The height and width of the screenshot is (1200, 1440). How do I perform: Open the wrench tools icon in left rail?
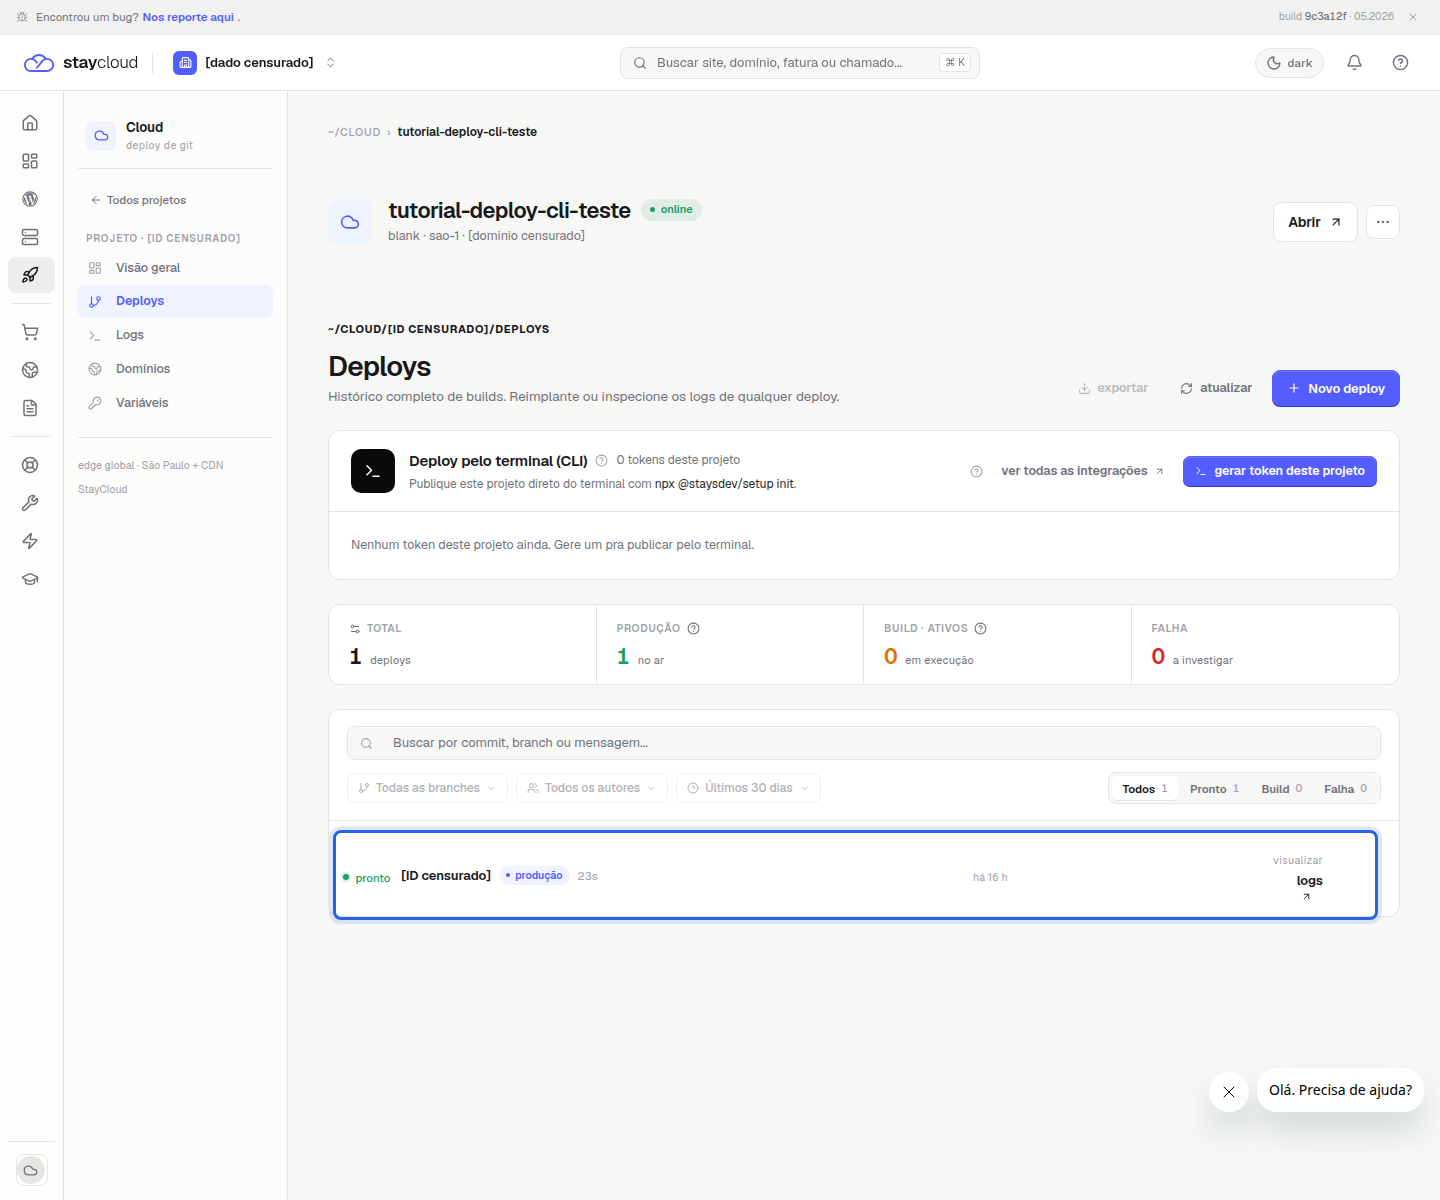click(x=30, y=503)
